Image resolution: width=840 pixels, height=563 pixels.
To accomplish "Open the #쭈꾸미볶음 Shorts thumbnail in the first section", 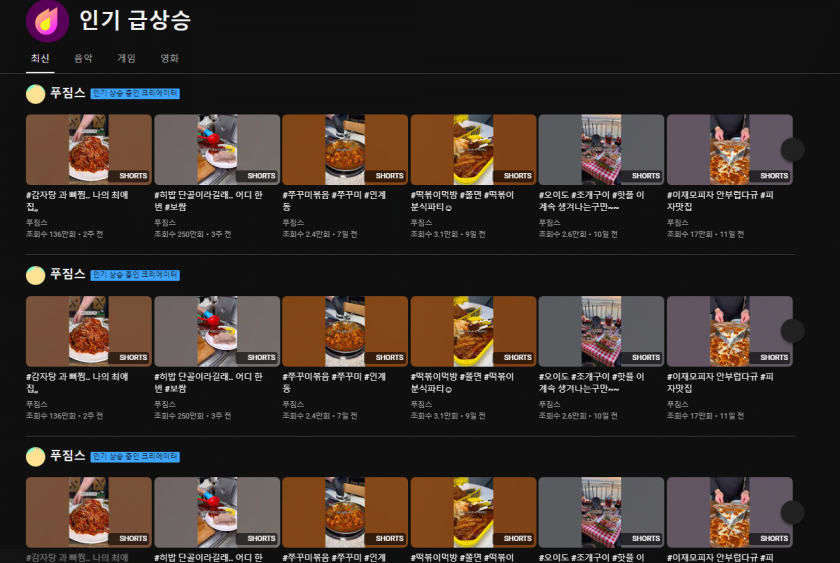I will click(x=345, y=149).
